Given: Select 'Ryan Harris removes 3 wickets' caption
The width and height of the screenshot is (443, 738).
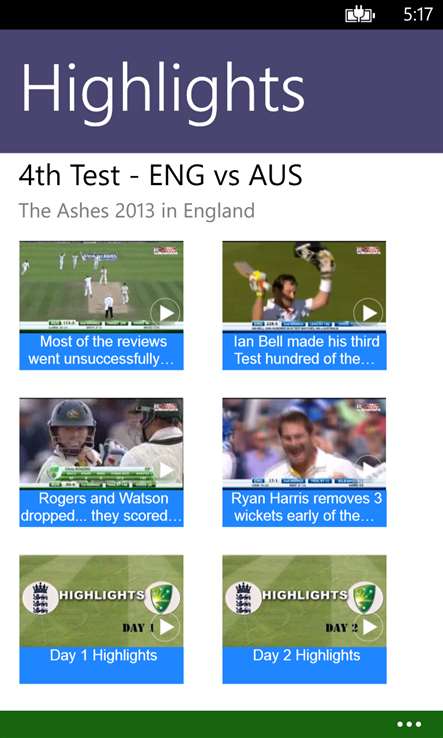Looking at the screenshot, I should tap(305, 507).
